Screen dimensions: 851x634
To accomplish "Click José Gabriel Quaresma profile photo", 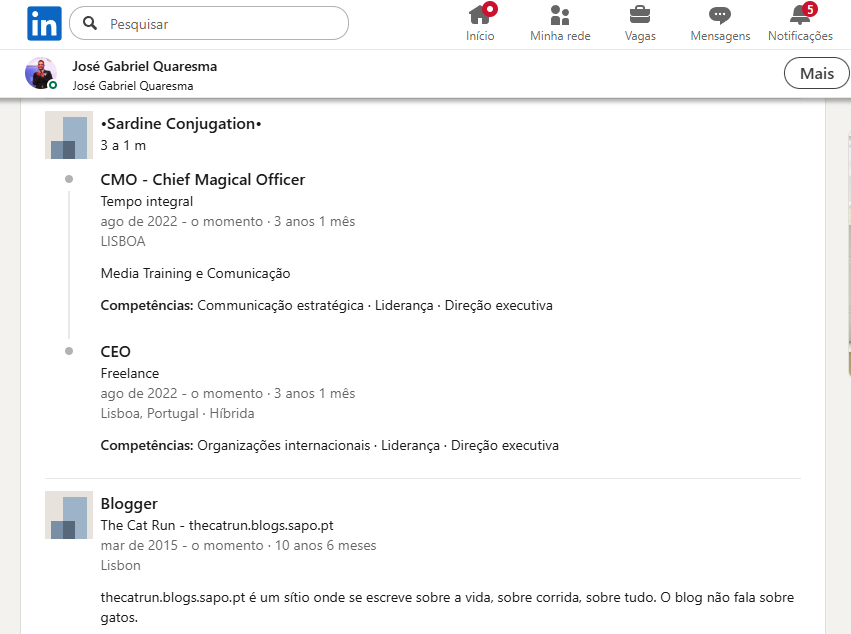I will tap(41, 74).
